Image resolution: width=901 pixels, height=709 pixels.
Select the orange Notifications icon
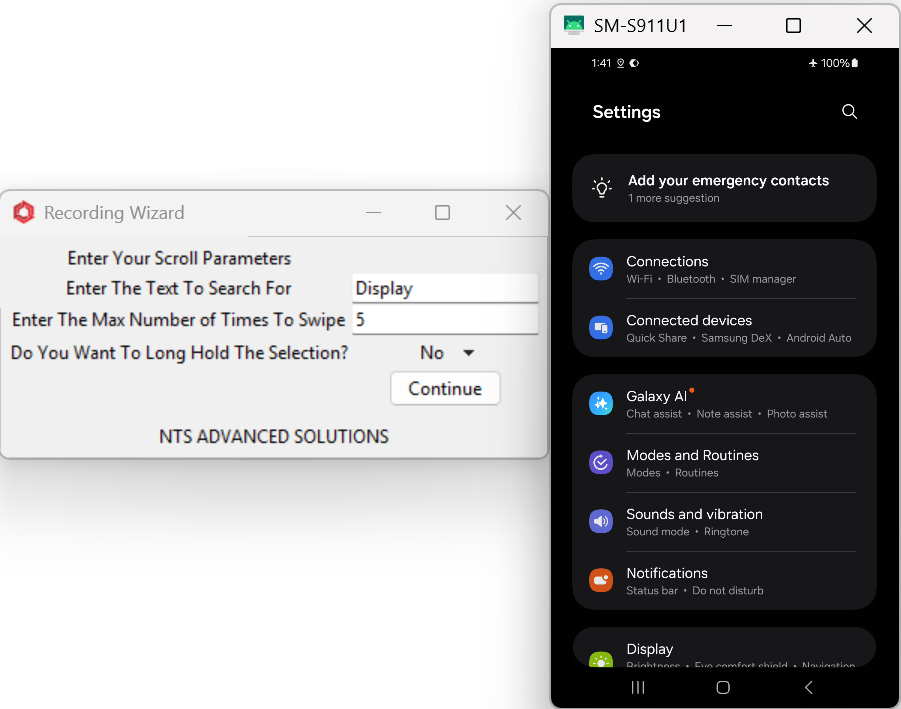coord(601,580)
